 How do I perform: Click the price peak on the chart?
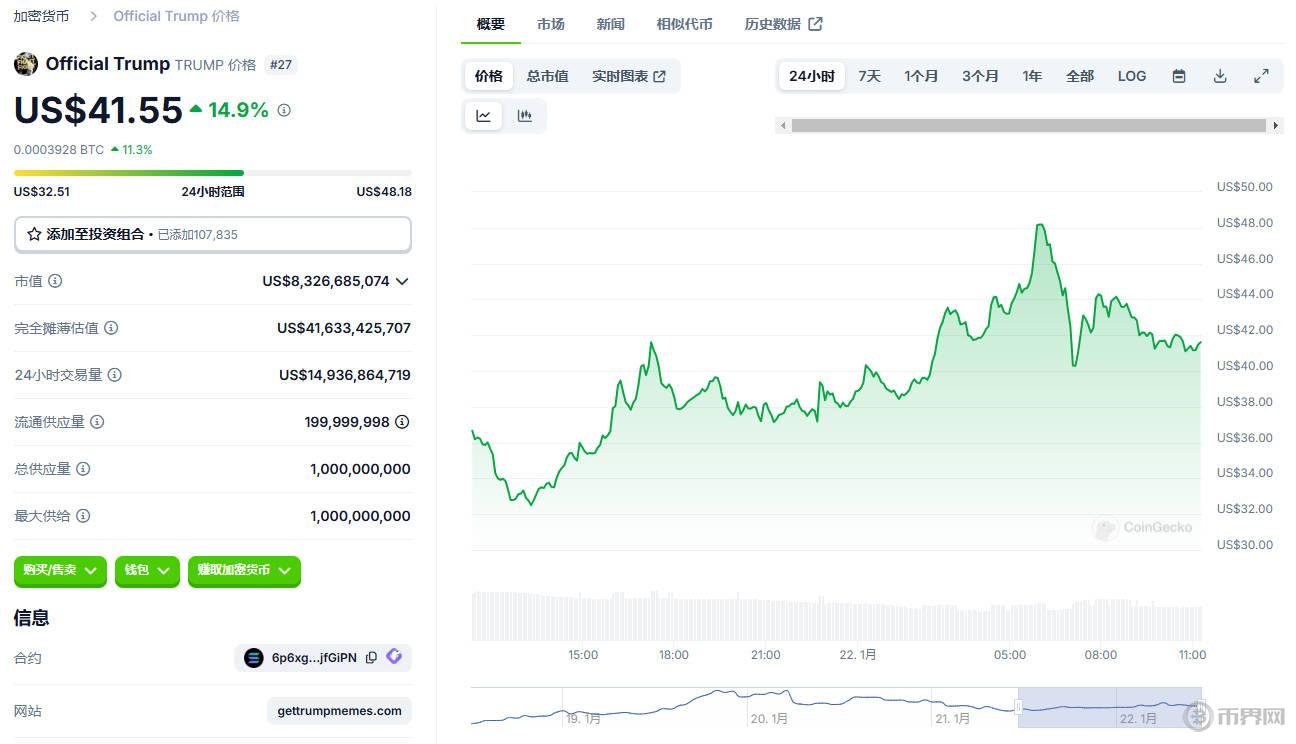pyautogui.click(x=1041, y=225)
